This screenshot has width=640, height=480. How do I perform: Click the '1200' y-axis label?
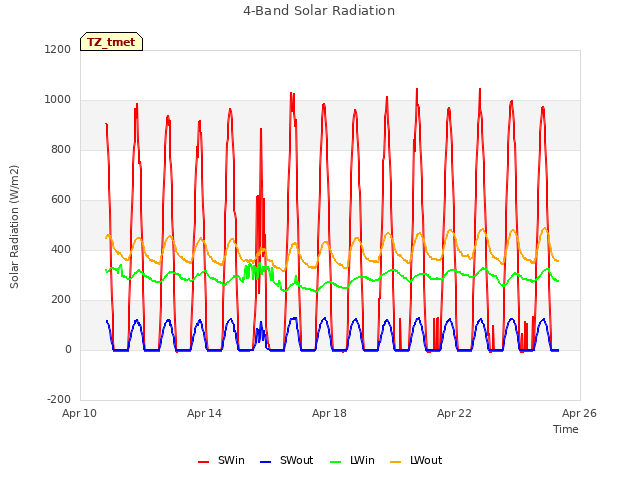(x=58, y=49)
